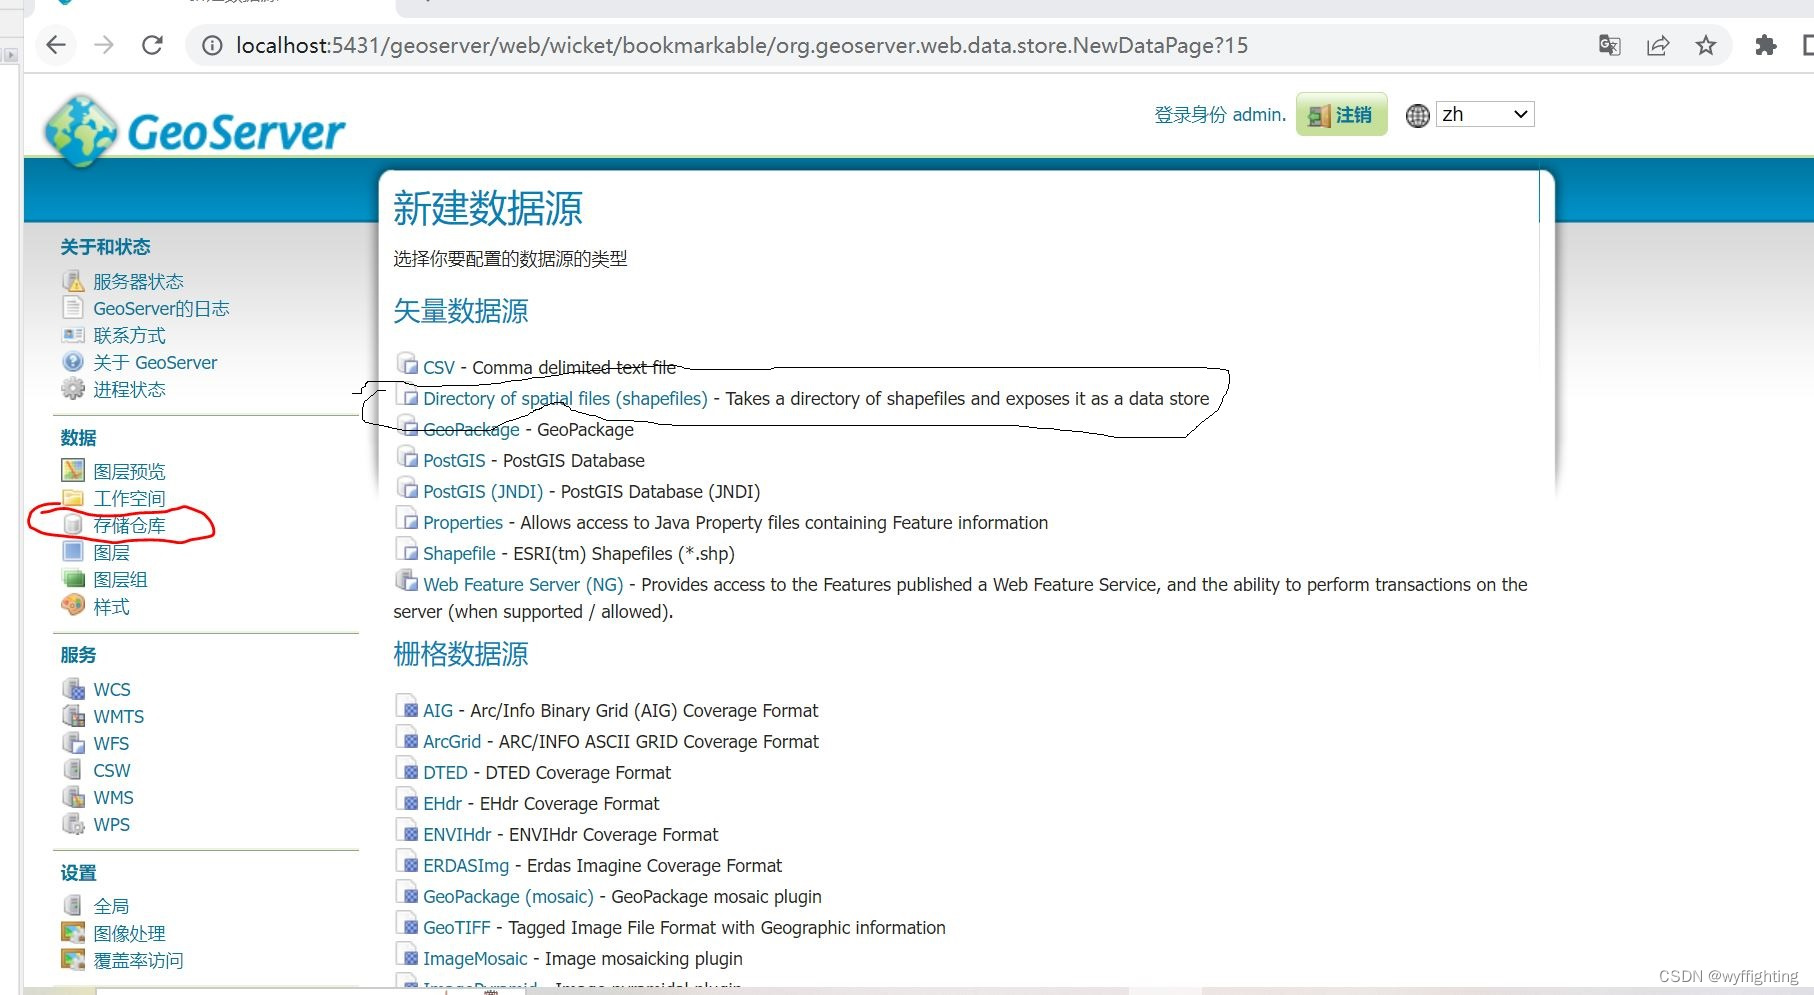Viewport: 1814px width, 995px height.
Task: Click the 联系方式 card icon
Action: [73, 335]
